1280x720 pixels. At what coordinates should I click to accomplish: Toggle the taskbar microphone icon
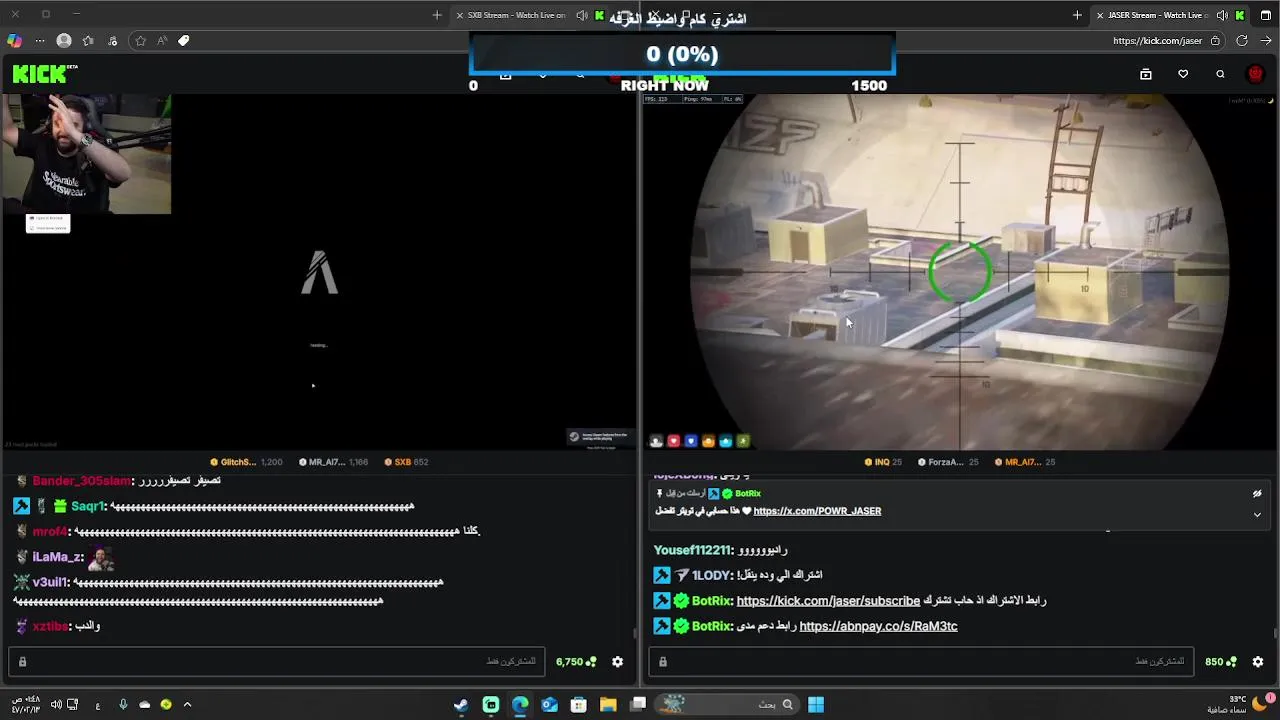click(x=123, y=705)
